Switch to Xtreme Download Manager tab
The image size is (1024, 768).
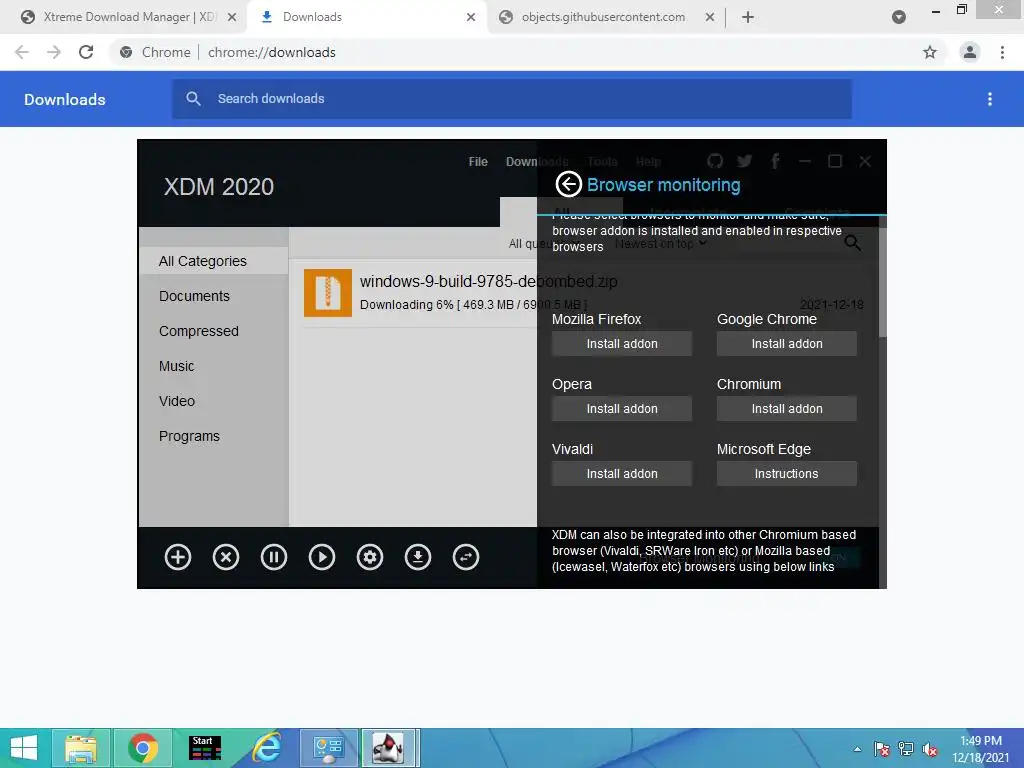coord(129,17)
